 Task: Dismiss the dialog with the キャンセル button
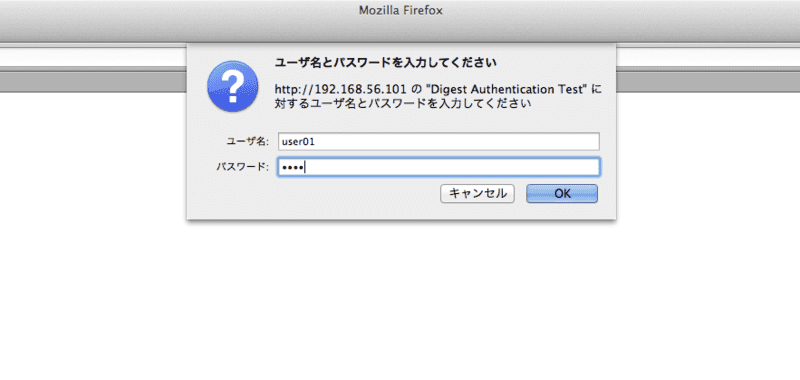(477, 194)
